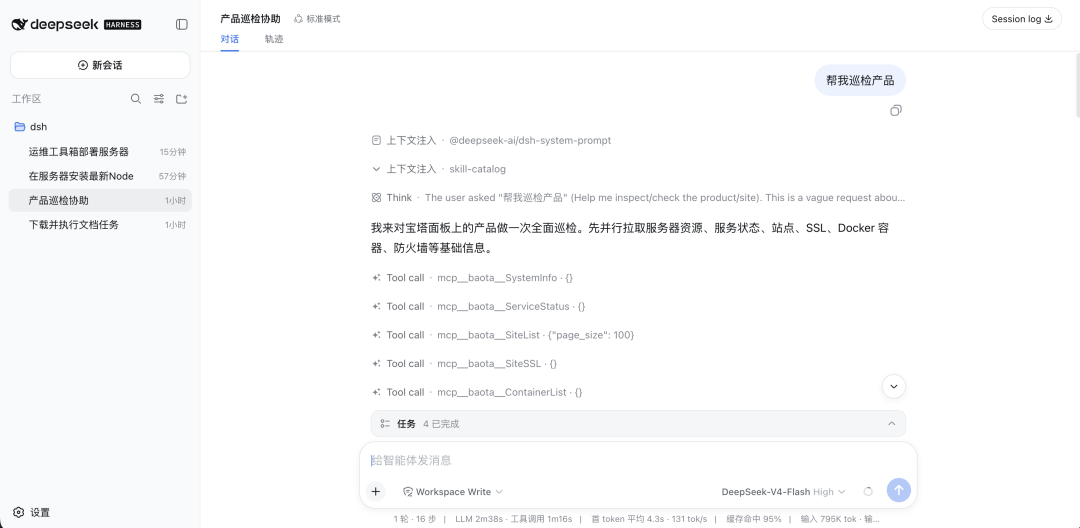Expand the skill-catalog context injection chevron
This screenshot has width=1080, height=528.
coord(376,169)
